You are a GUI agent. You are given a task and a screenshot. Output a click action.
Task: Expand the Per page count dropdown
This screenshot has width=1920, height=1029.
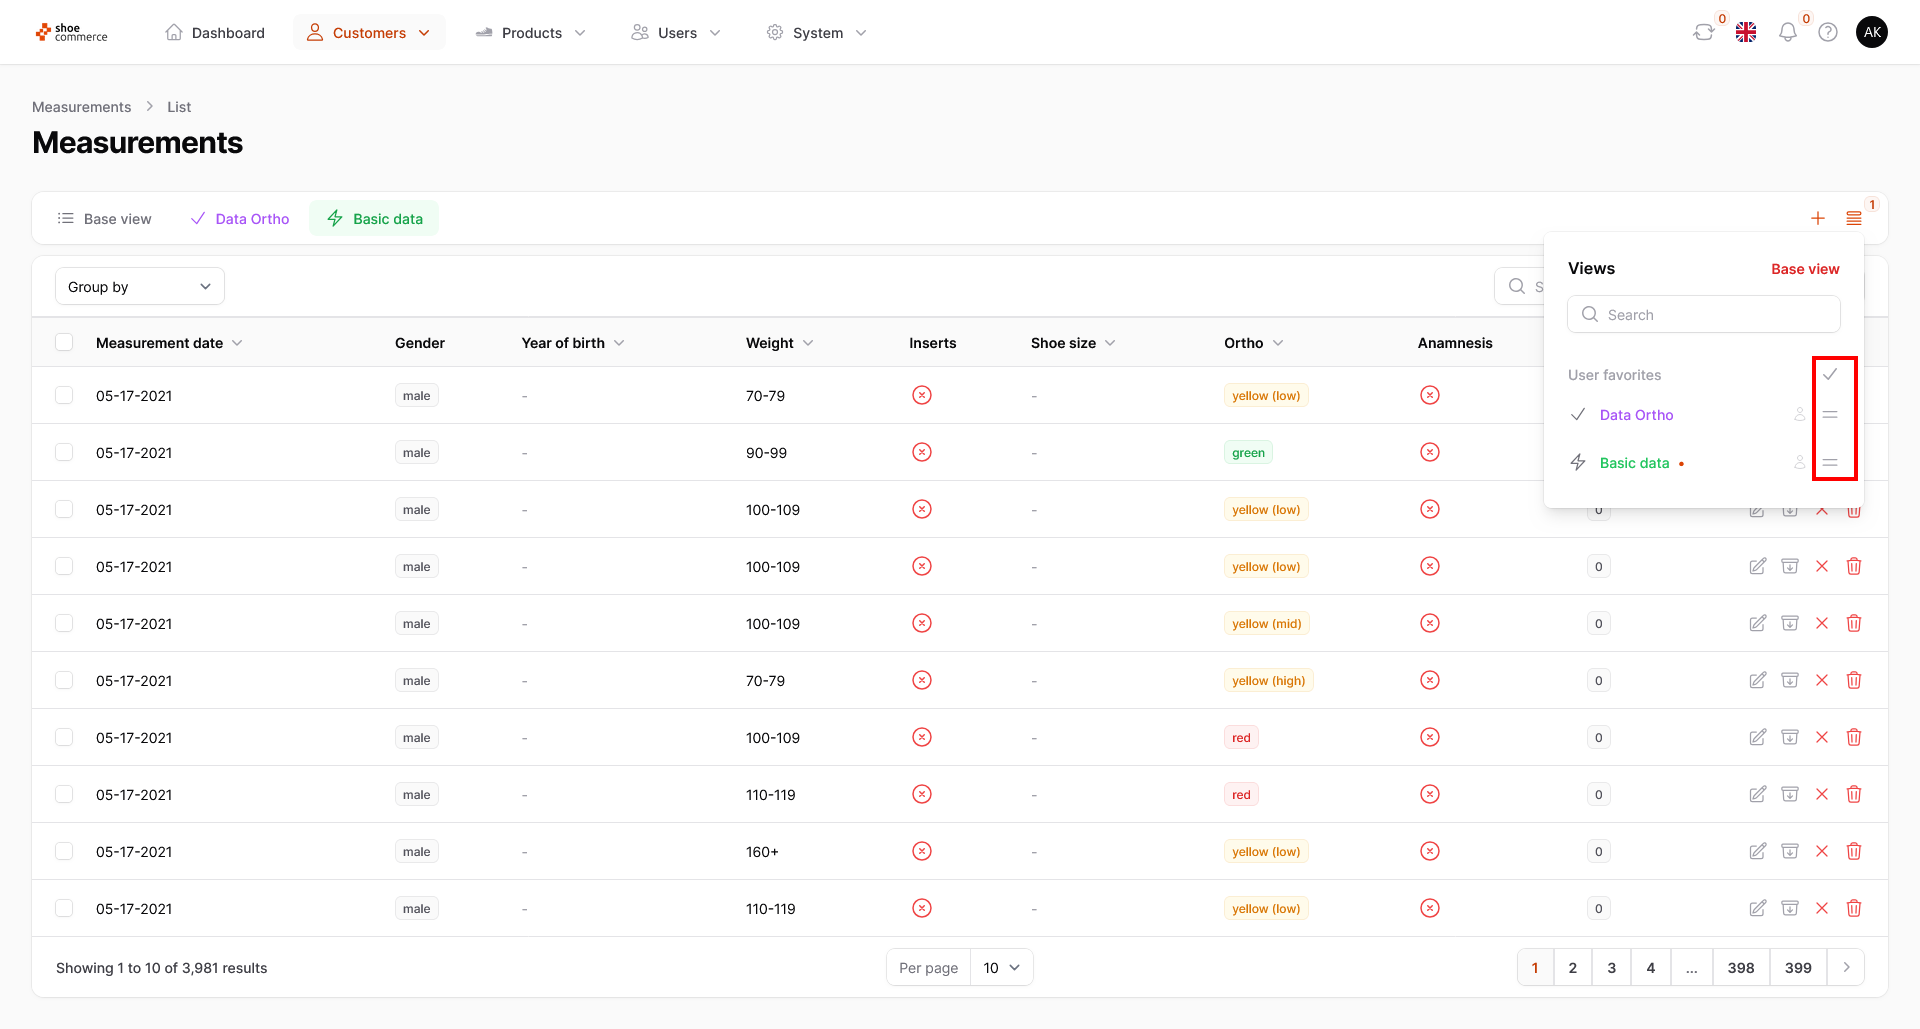[1001, 968]
